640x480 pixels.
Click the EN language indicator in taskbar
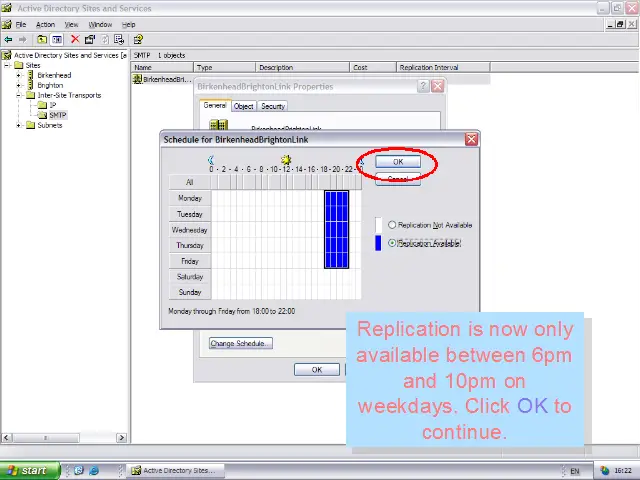pos(575,471)
